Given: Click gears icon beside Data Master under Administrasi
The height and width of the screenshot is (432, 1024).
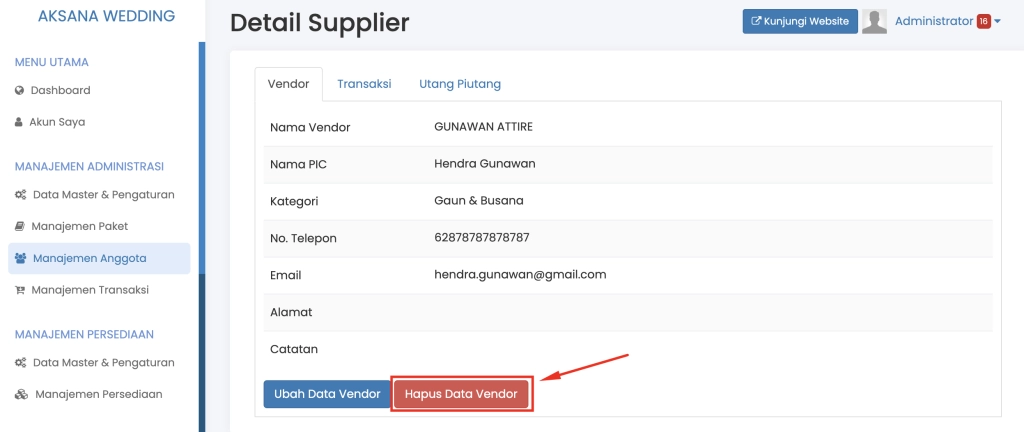Looking at the screenshot, I should pos(20,195).
